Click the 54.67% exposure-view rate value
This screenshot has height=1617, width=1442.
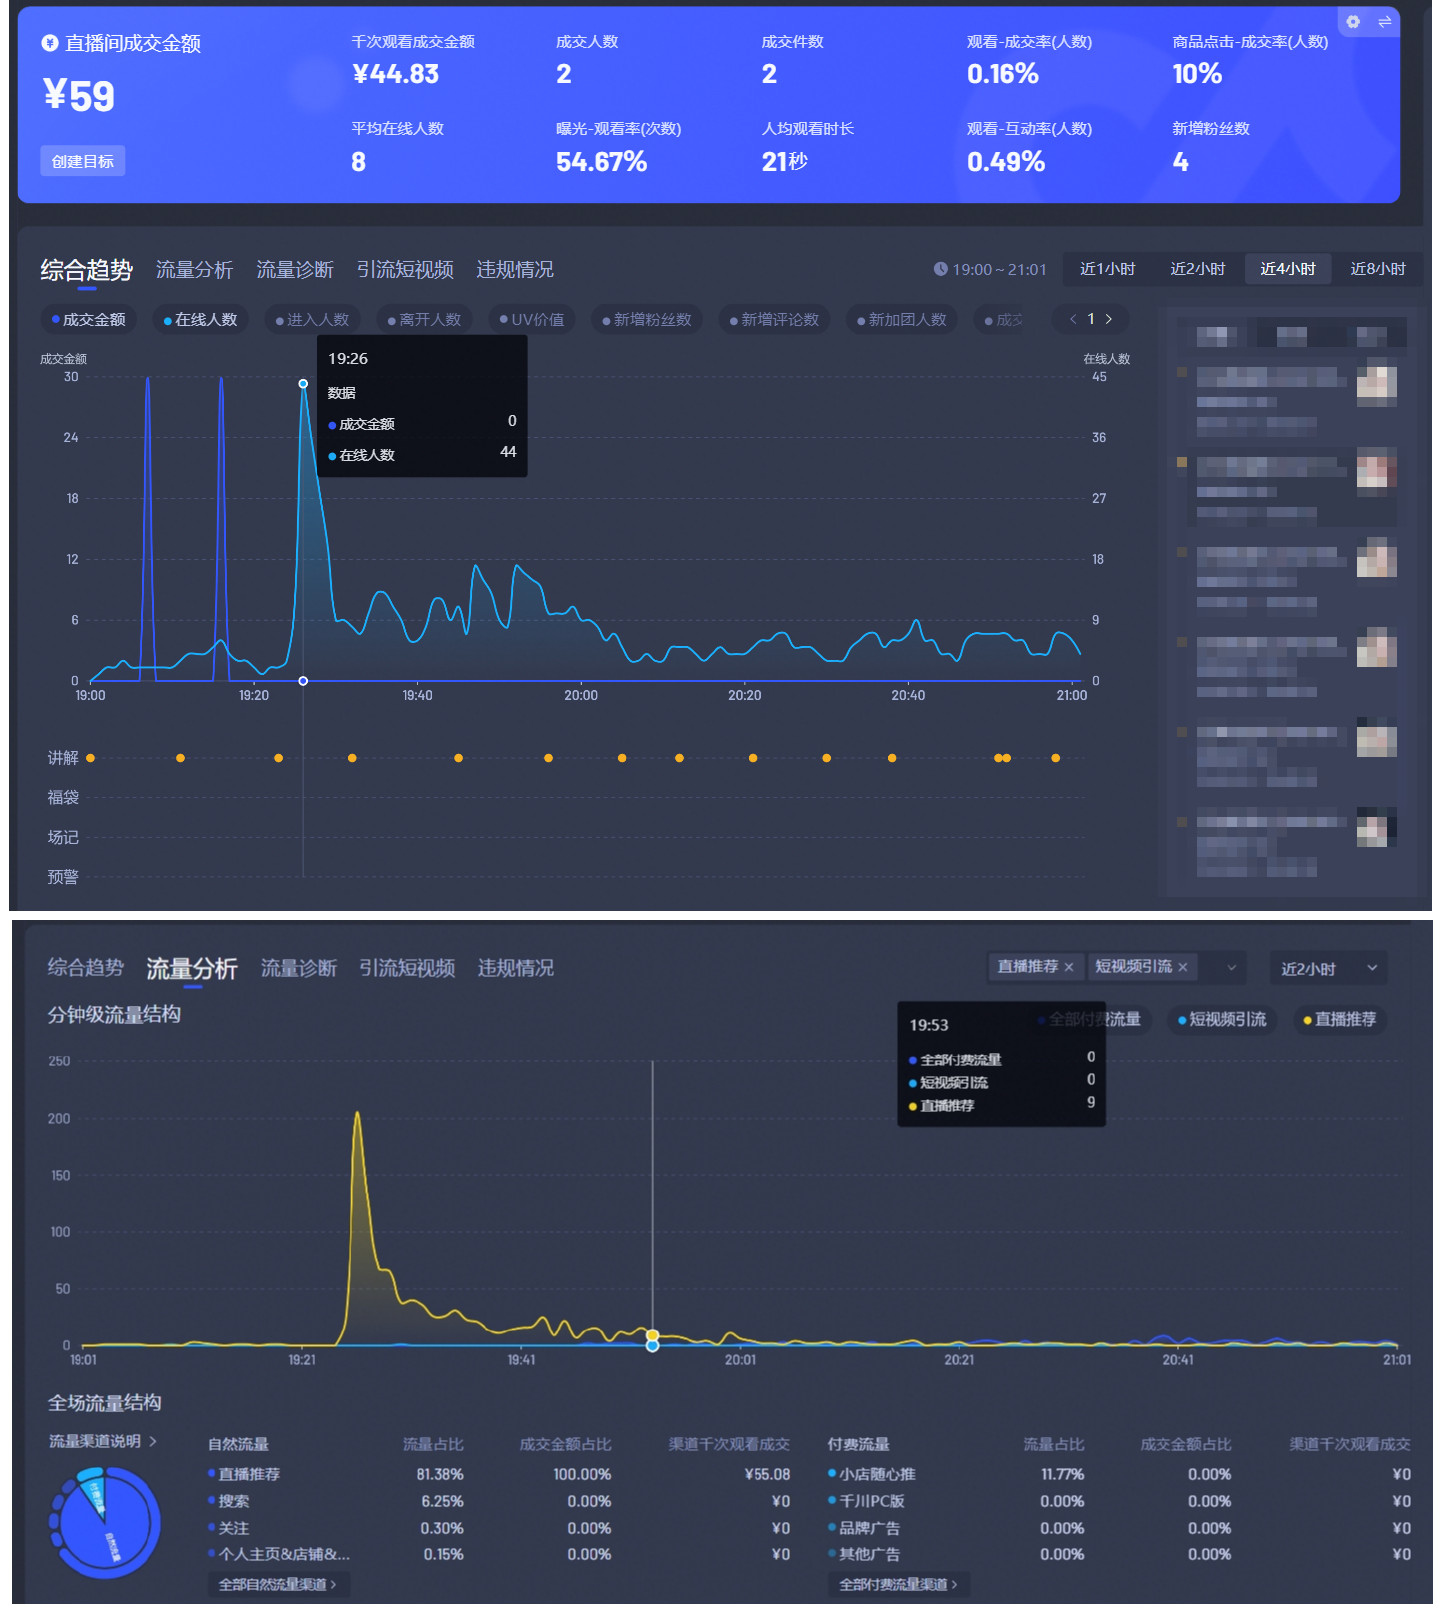click(602, 162)
